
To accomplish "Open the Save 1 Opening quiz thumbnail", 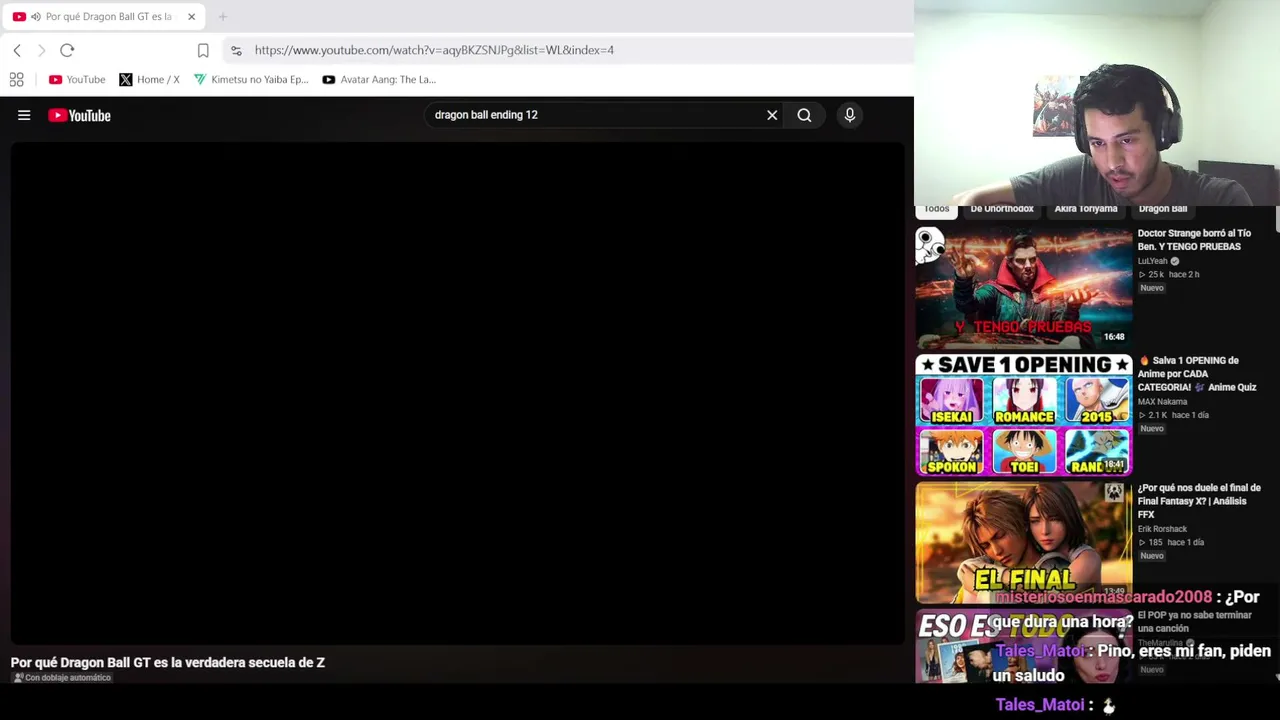I will (x=1024, y=415).
